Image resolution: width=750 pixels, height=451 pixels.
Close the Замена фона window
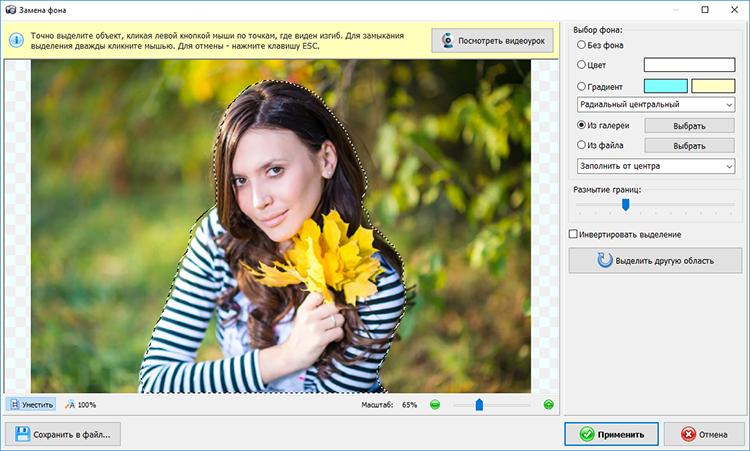pyautogui.click(x=734, y=10)
